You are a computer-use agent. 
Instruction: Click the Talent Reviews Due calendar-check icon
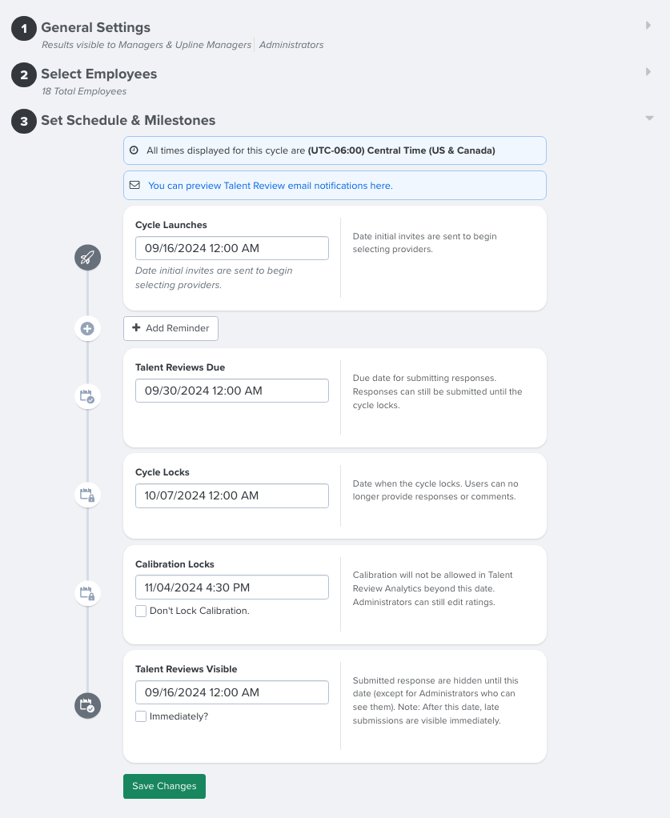pos(88,396)
